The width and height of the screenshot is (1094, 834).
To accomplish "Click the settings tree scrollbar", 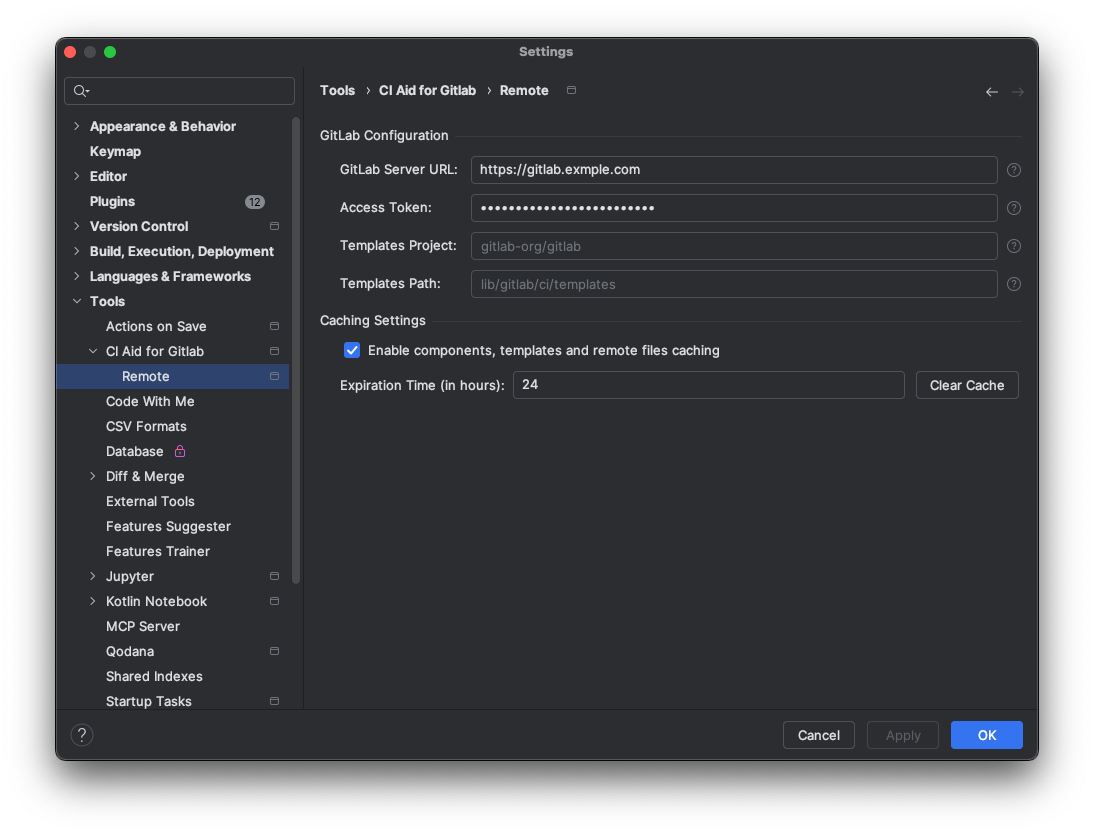I will pos(296,350).
